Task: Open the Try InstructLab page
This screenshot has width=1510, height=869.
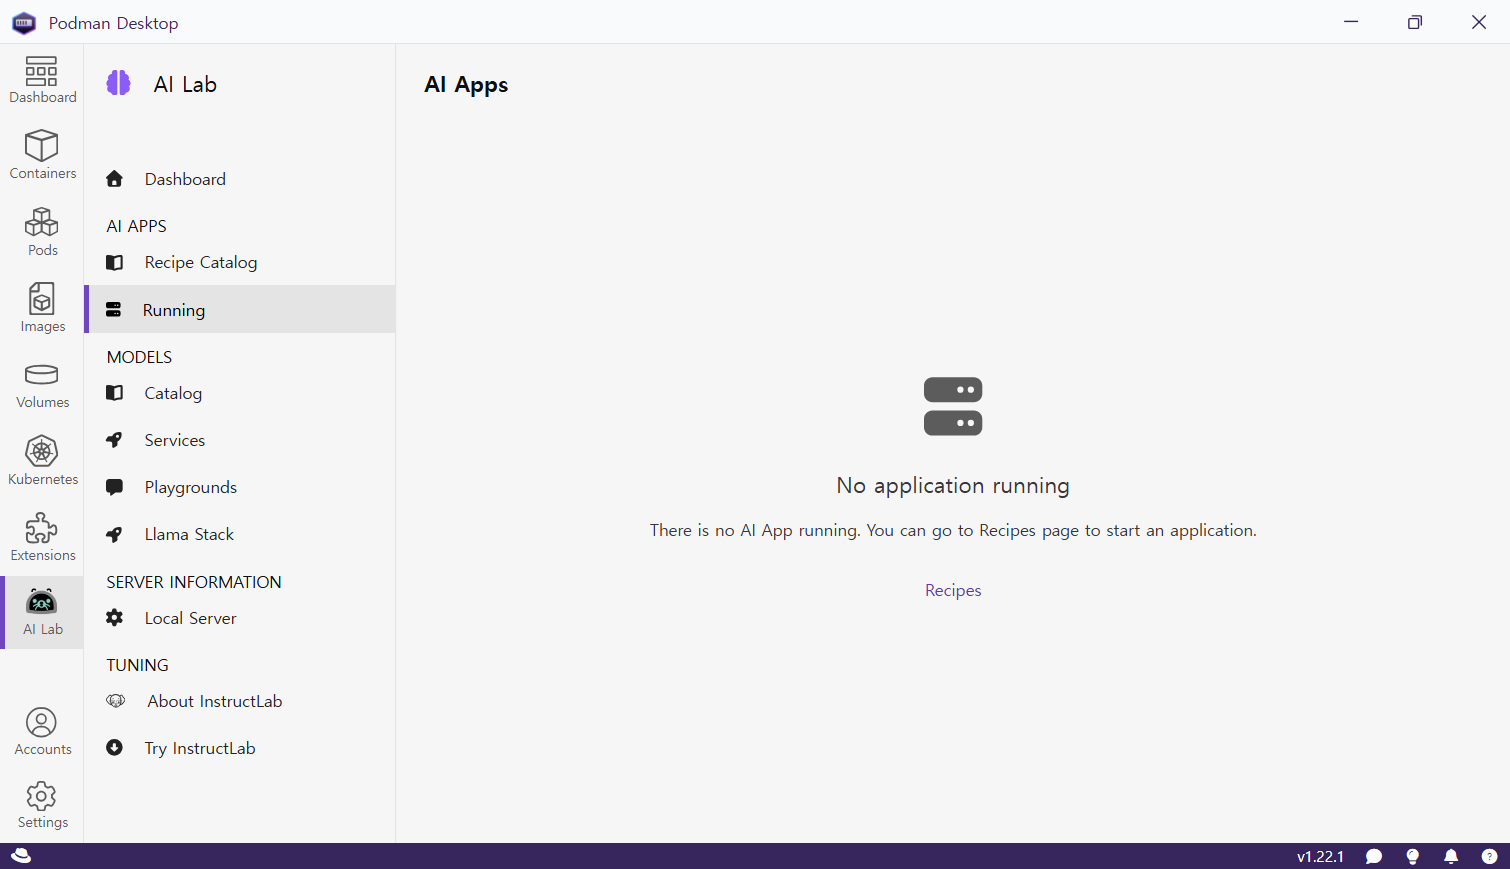Action: [x=199, y=749]
